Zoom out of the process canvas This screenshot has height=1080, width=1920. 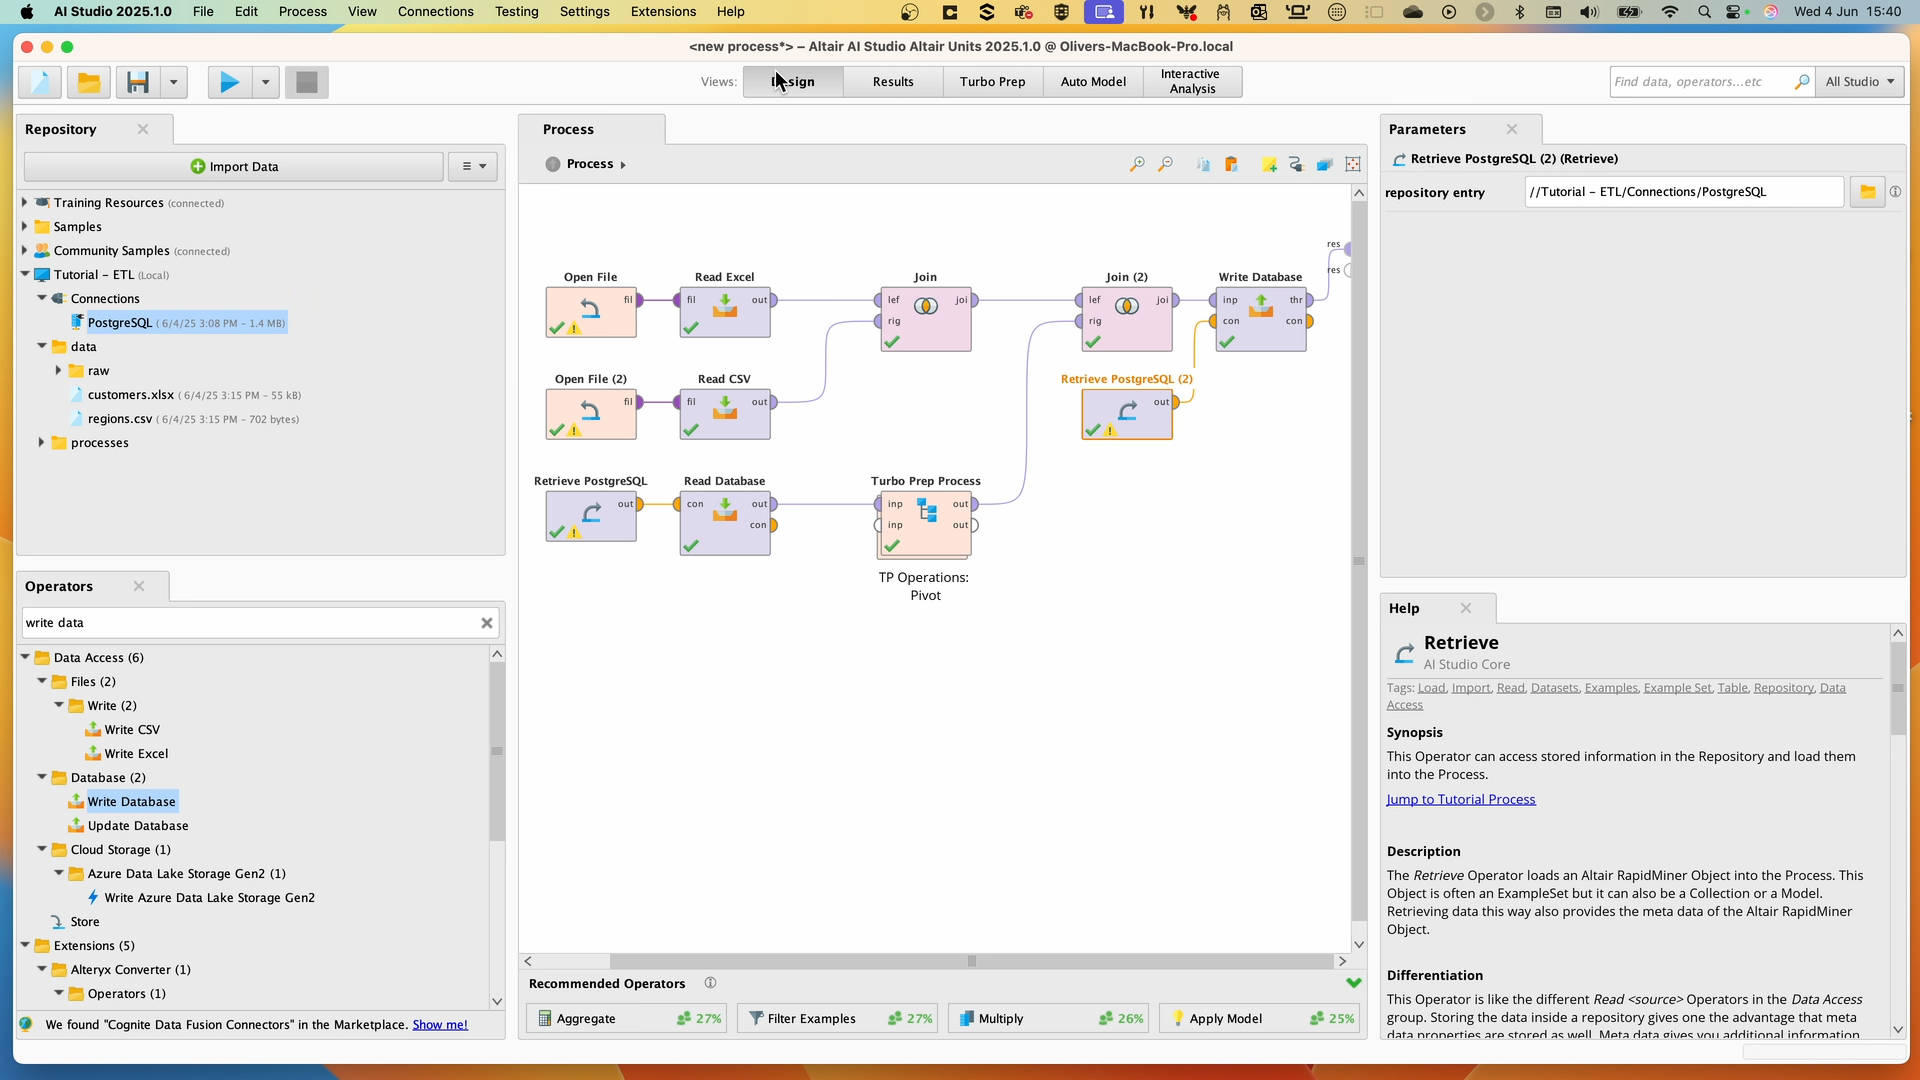1166,164
